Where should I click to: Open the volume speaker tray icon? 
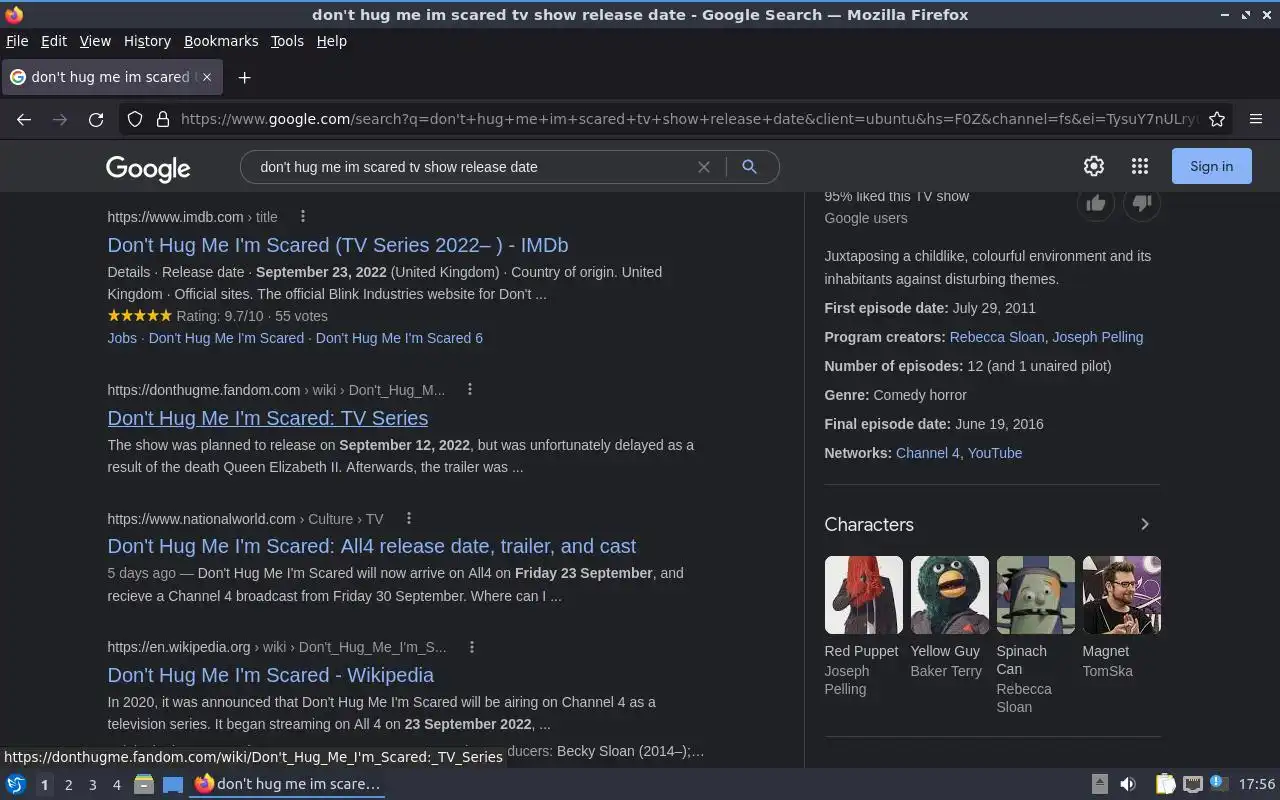(1127, 784)
